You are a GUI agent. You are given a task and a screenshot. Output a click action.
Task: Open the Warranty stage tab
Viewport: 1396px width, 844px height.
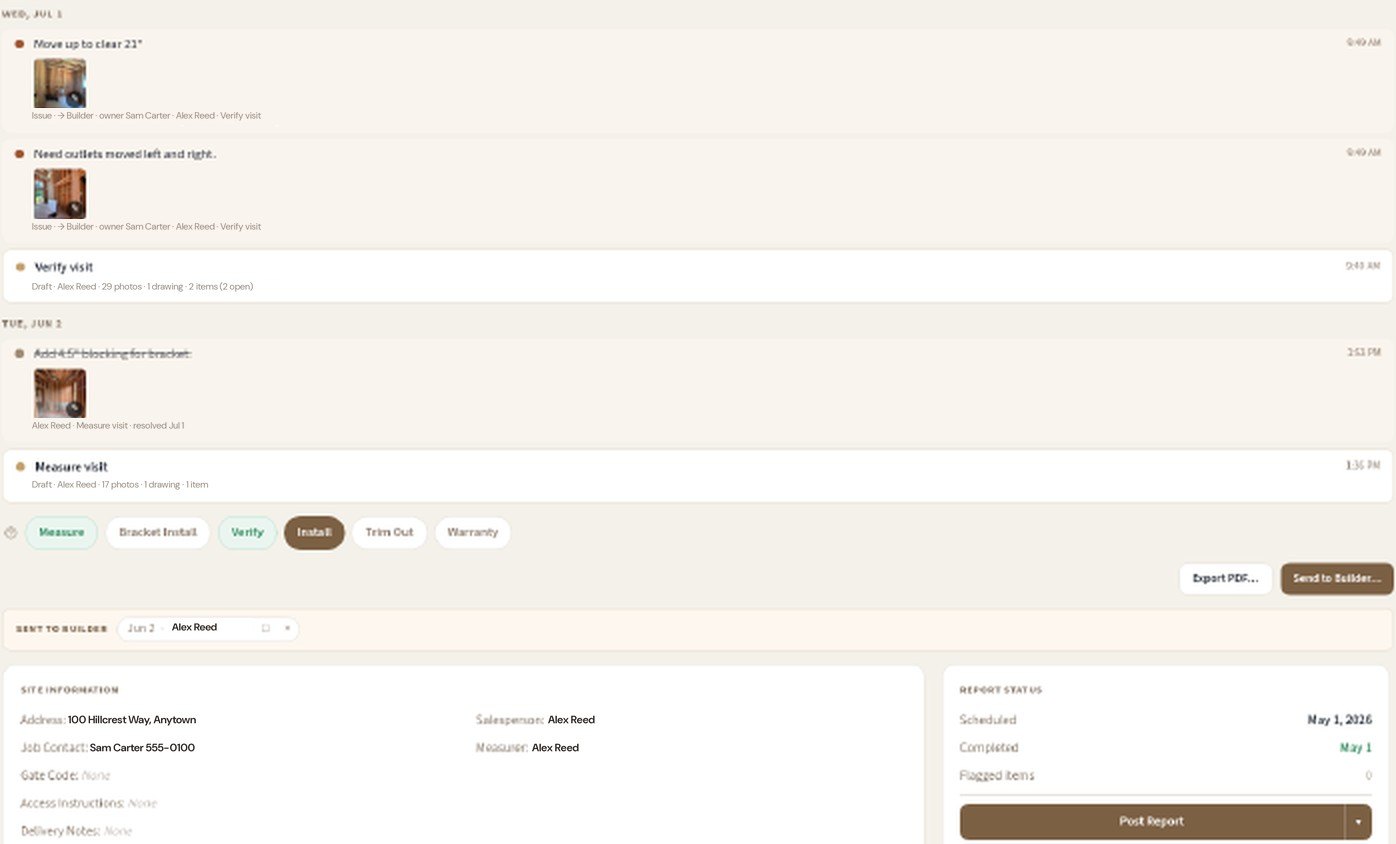click(472, 533)
